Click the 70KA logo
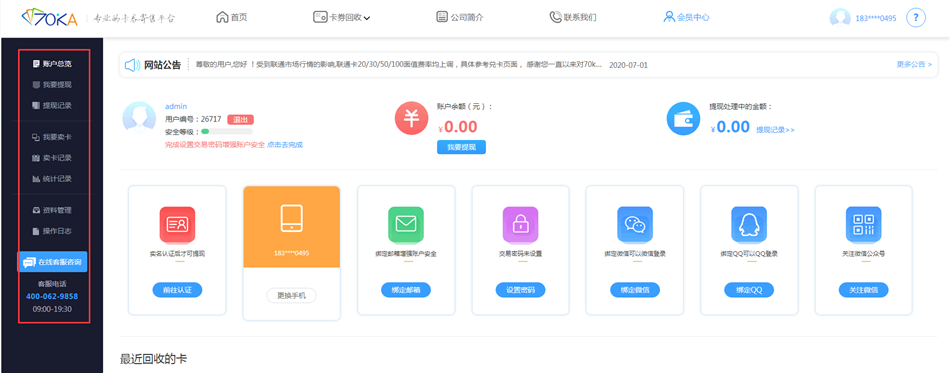Screen dimensions: 950x373 pos(50,18)
